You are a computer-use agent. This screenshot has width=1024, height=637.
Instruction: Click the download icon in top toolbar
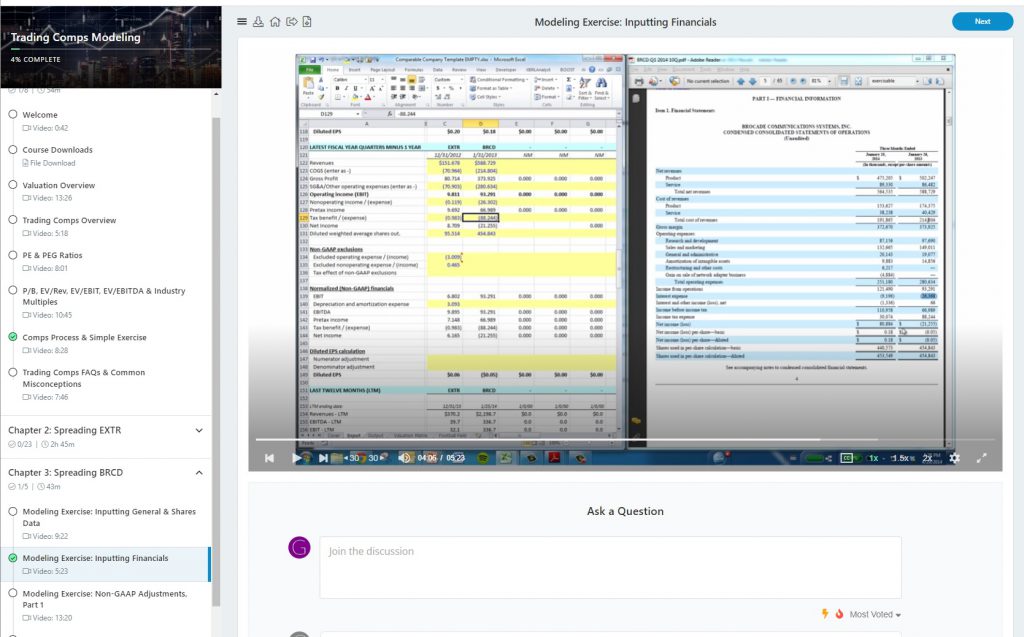tap(258, 22)
